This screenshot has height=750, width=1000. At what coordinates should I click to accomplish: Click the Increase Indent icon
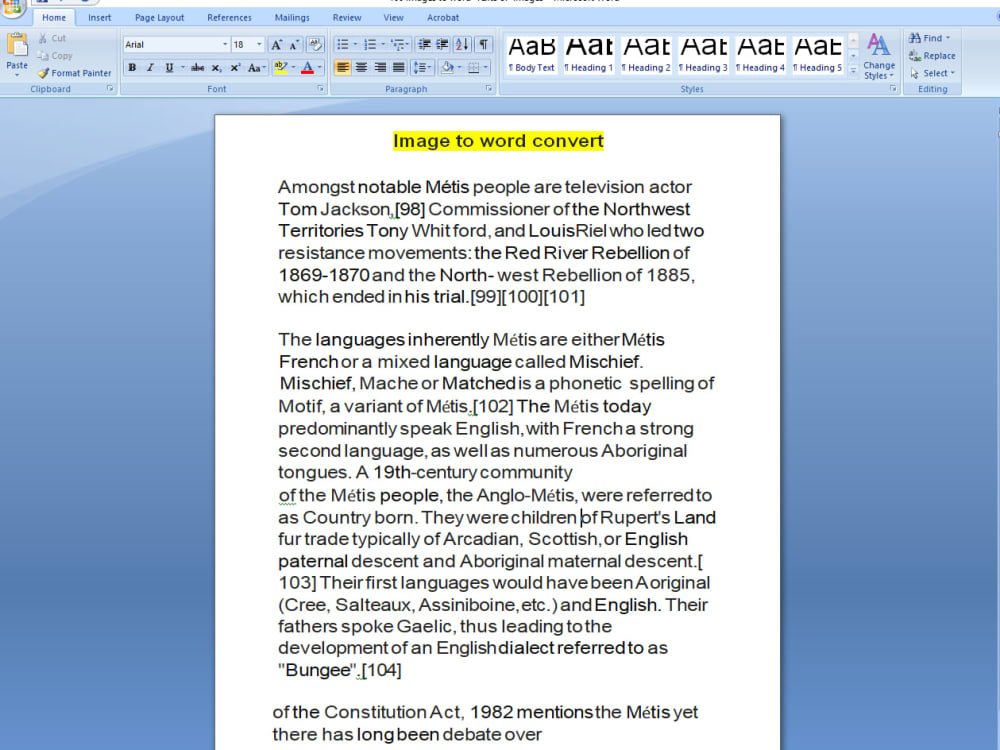tap(441, 45)
